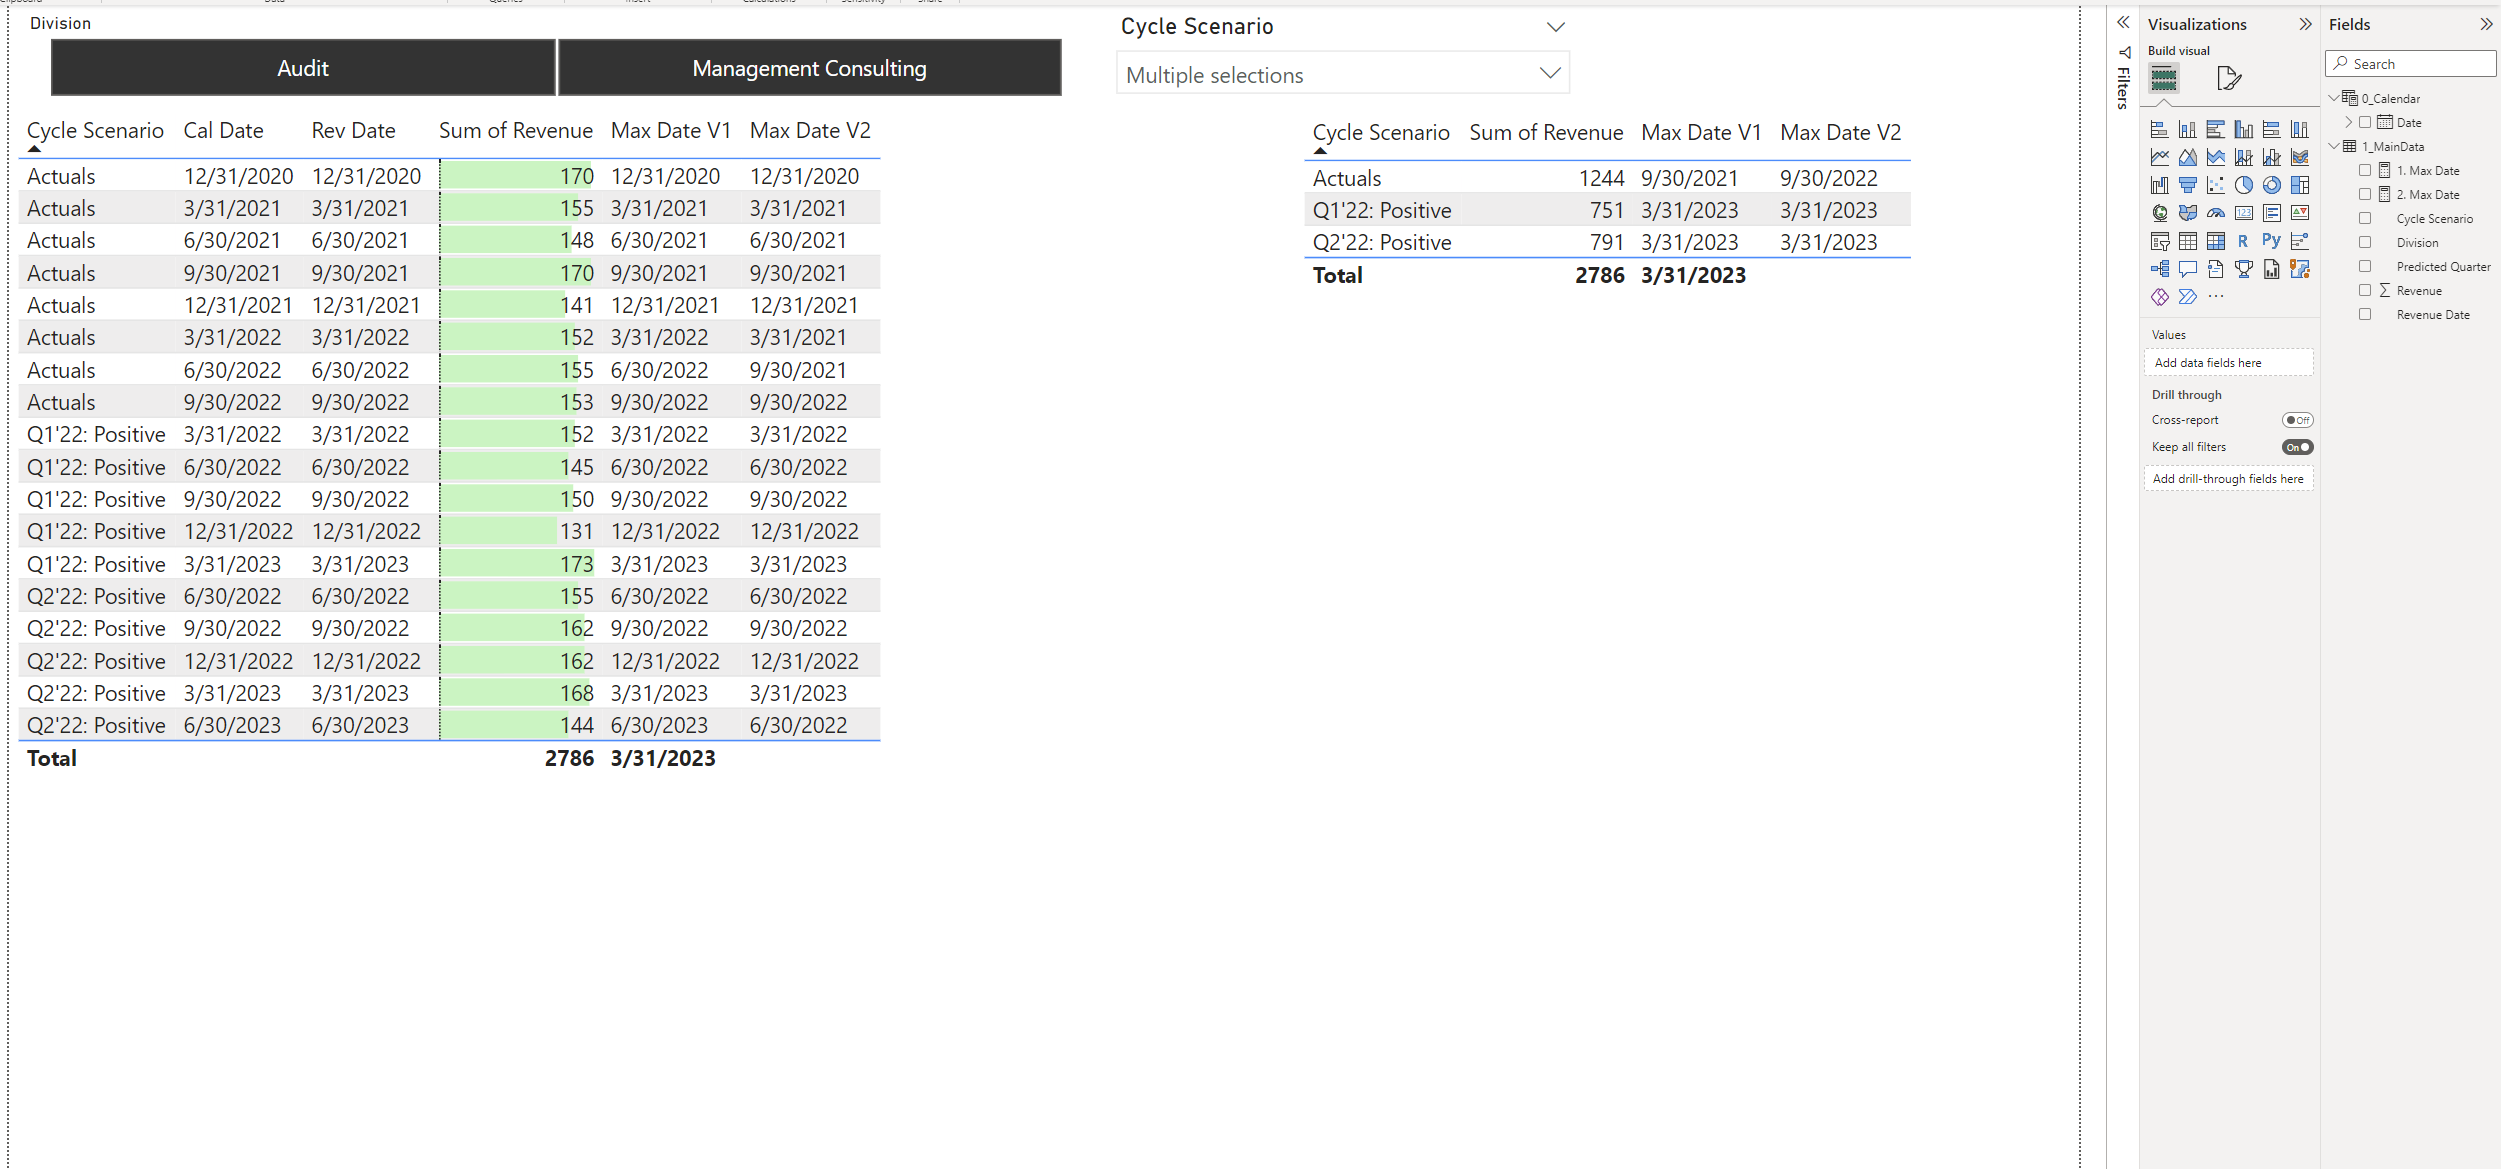This screenshot has width=2501, height=1169.
Task: Collapse the 1_MainData table
Action: 2334,146
